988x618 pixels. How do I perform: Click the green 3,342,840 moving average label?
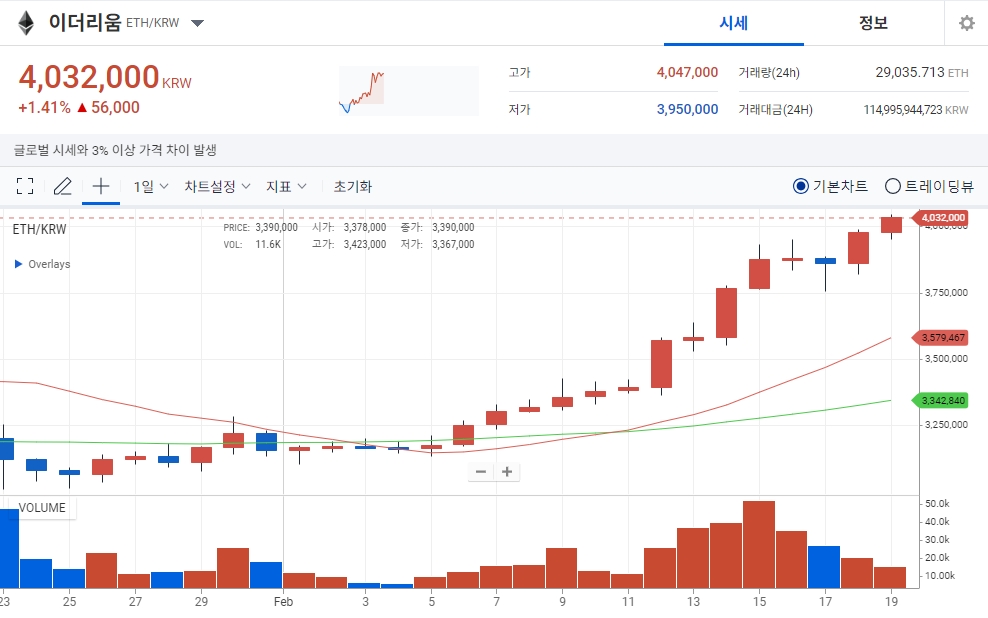click(943, 400)
